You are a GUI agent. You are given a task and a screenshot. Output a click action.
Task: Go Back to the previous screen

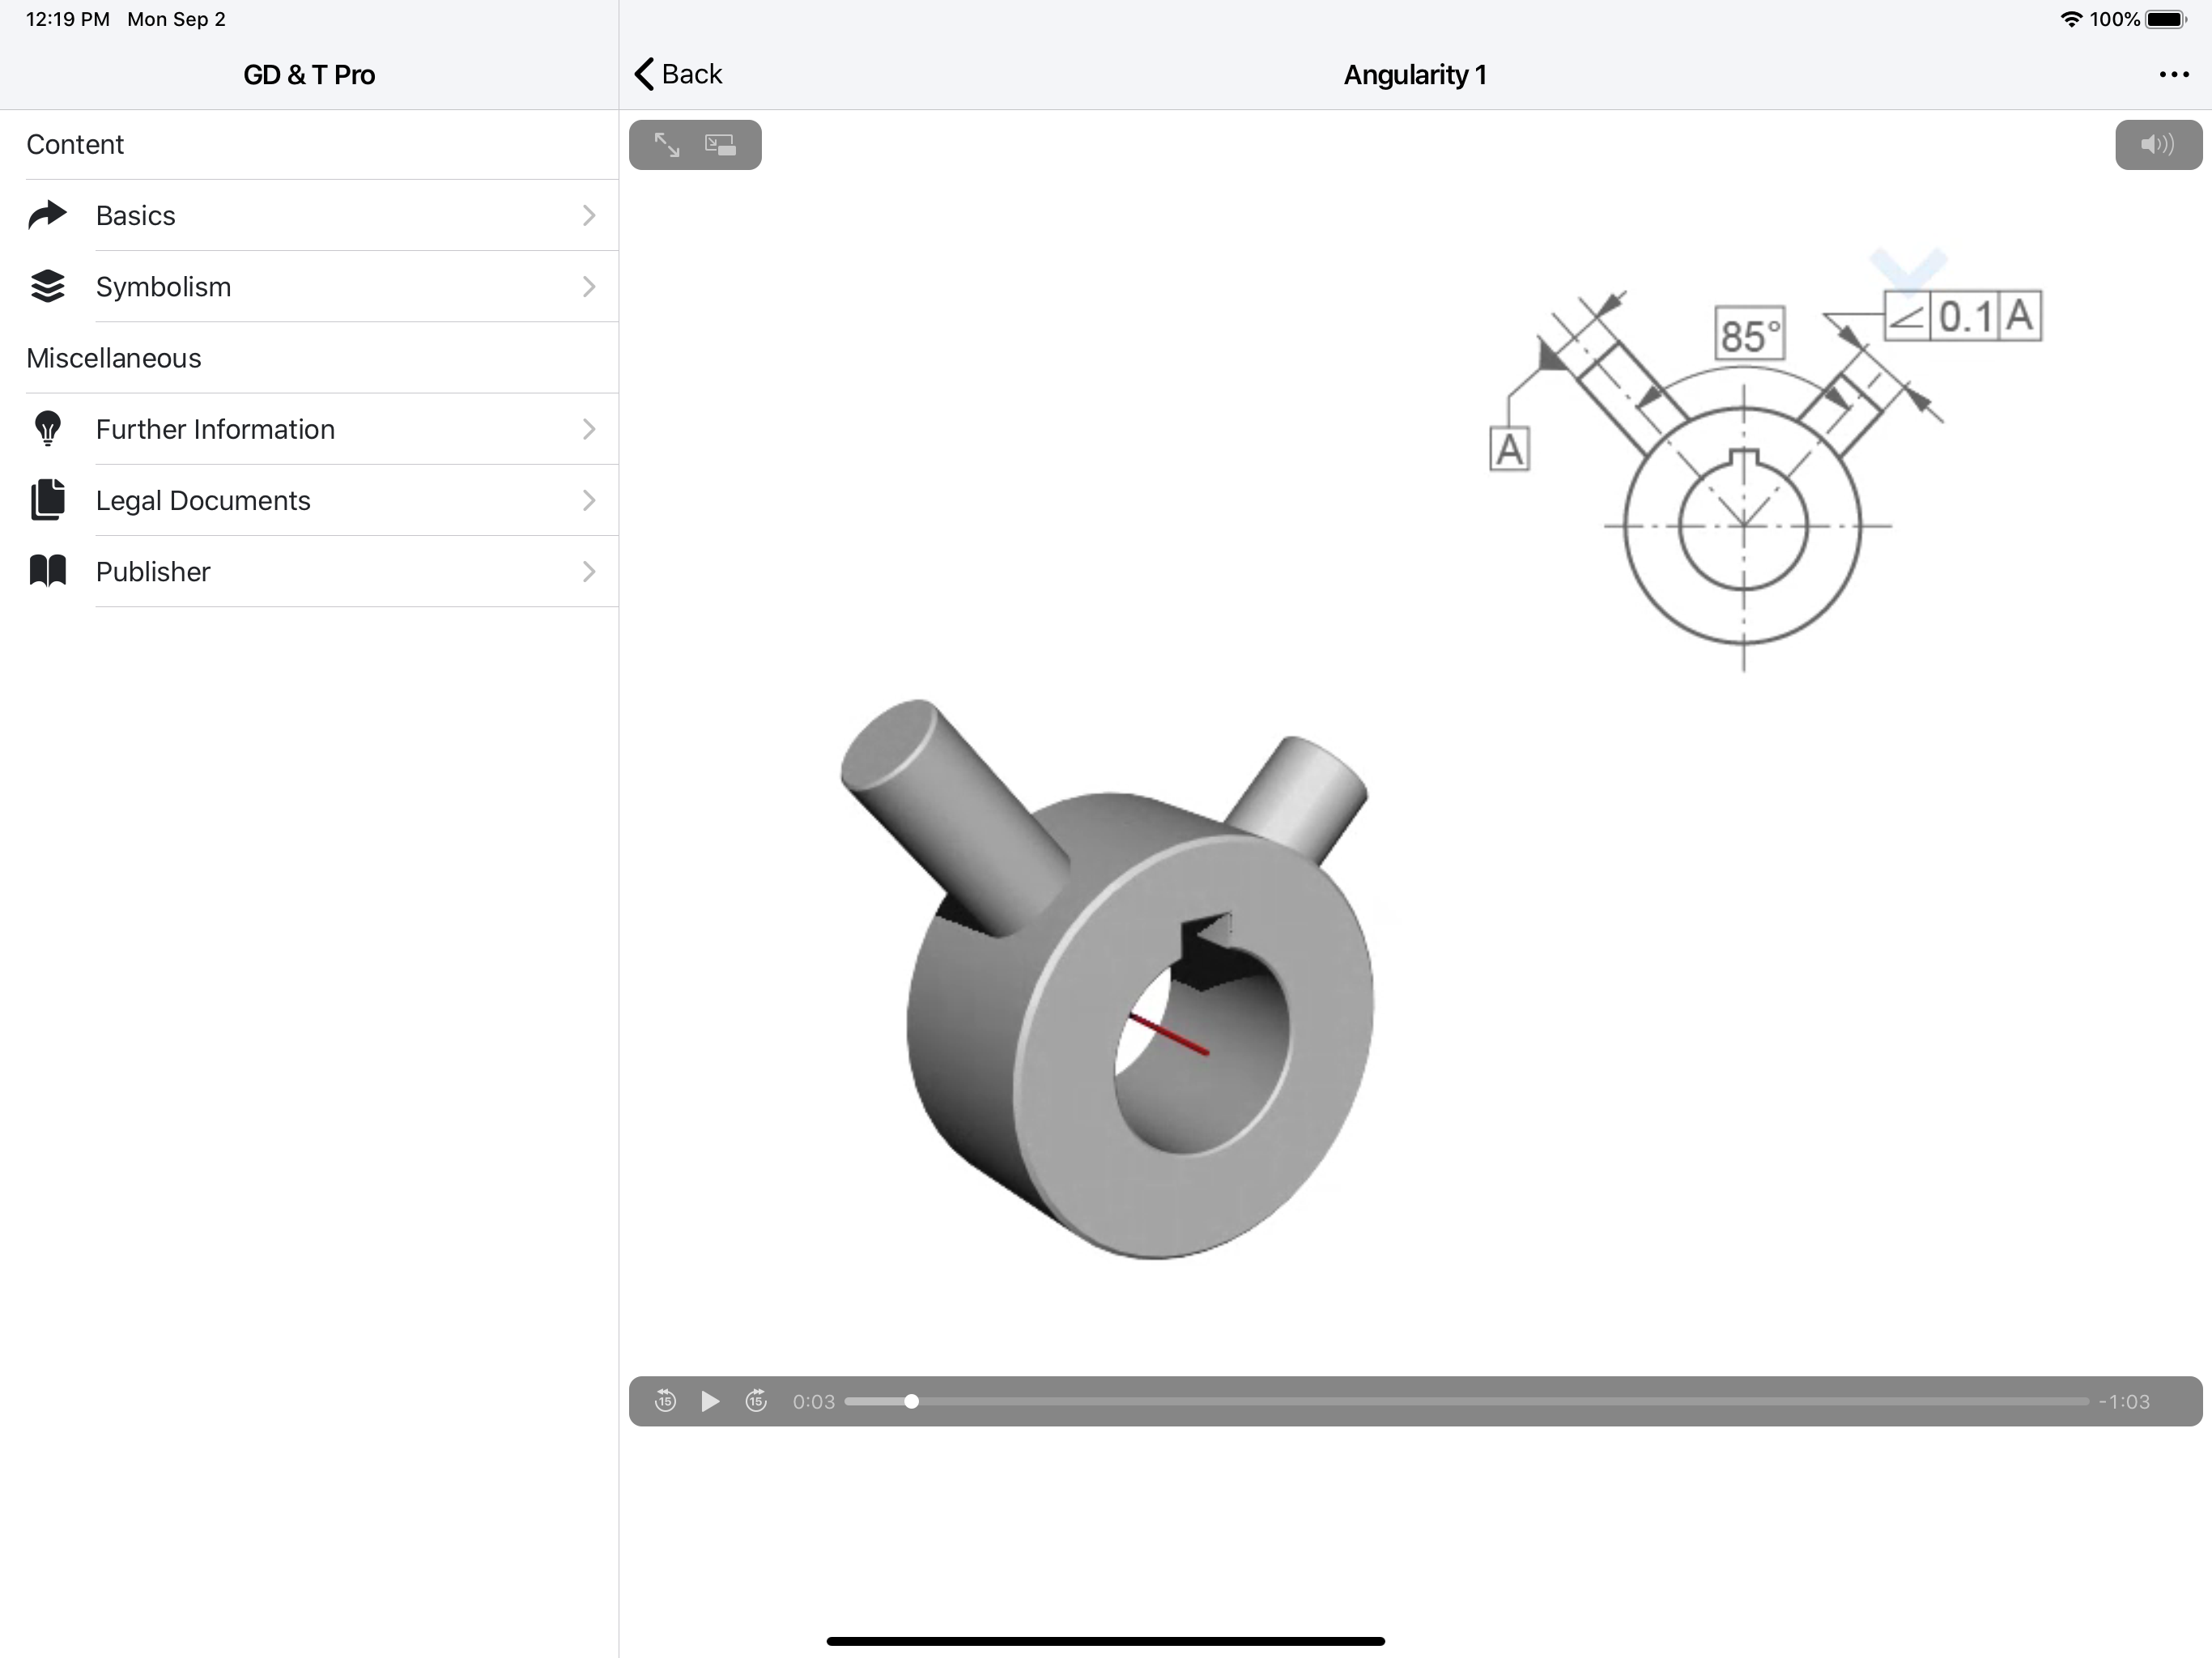point(678,74)
